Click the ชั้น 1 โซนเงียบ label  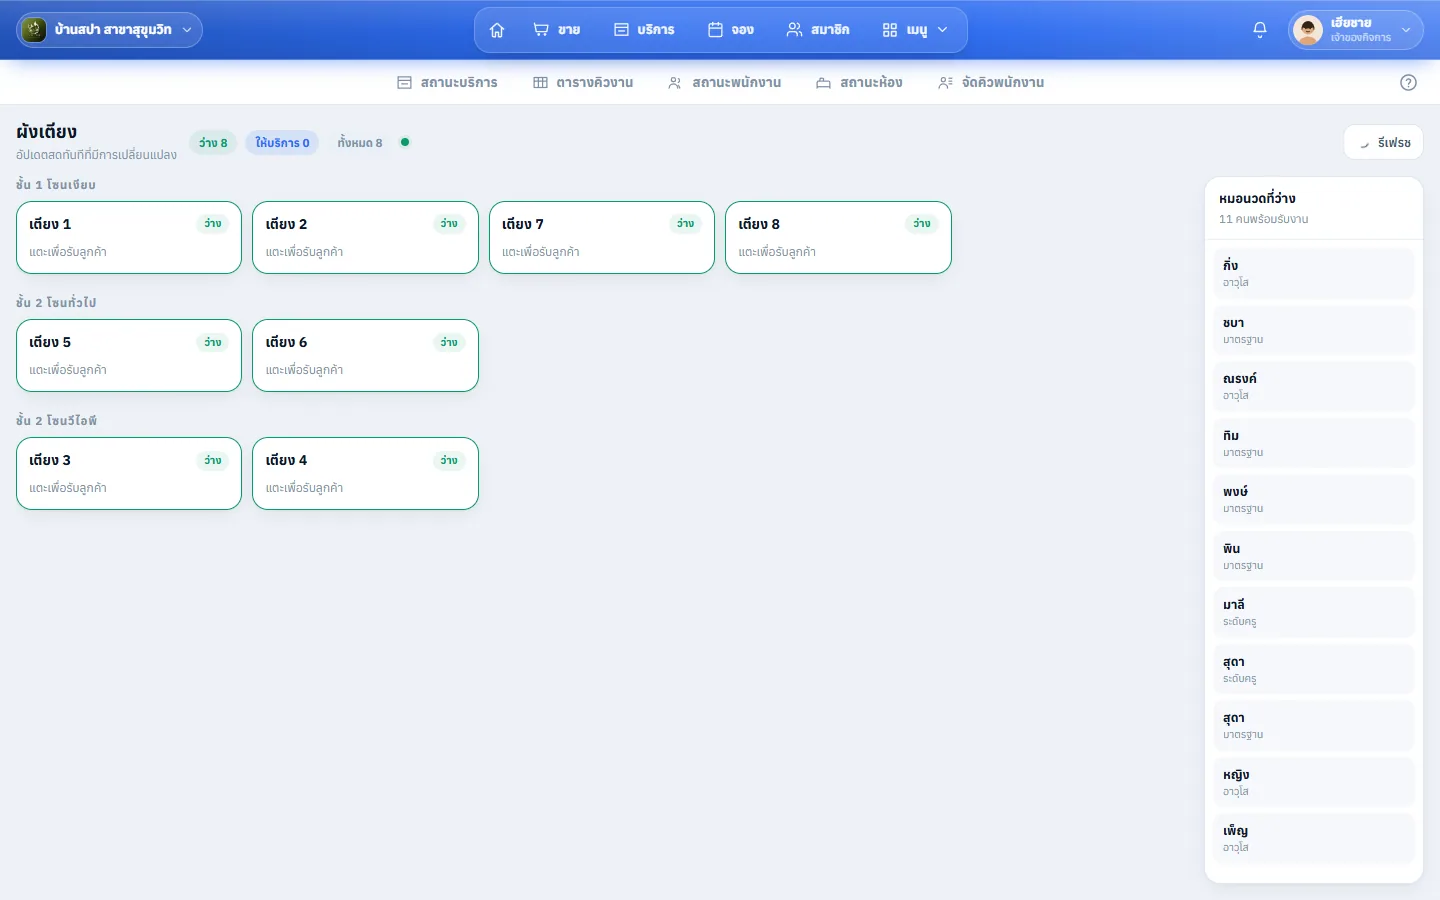(56, 185)
